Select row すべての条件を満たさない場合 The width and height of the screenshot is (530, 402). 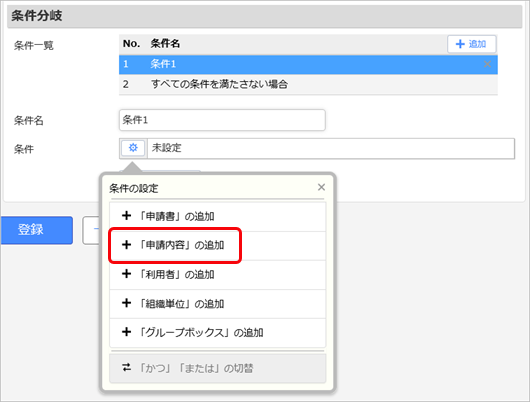pos(308,84)
